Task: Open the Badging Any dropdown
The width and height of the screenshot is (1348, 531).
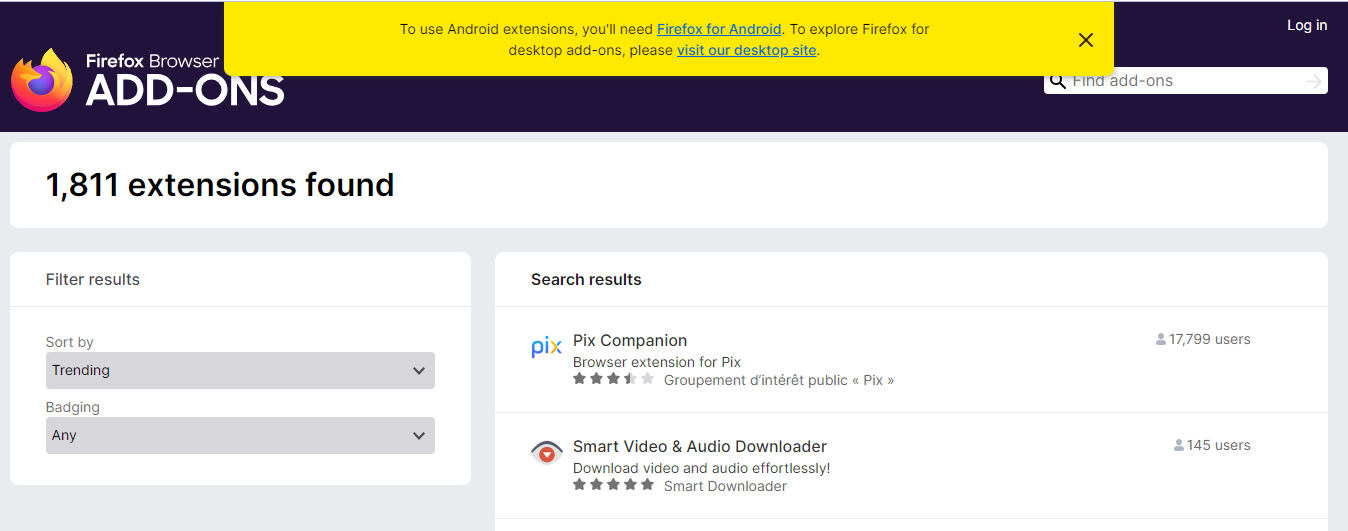Action: click(240, 436)
